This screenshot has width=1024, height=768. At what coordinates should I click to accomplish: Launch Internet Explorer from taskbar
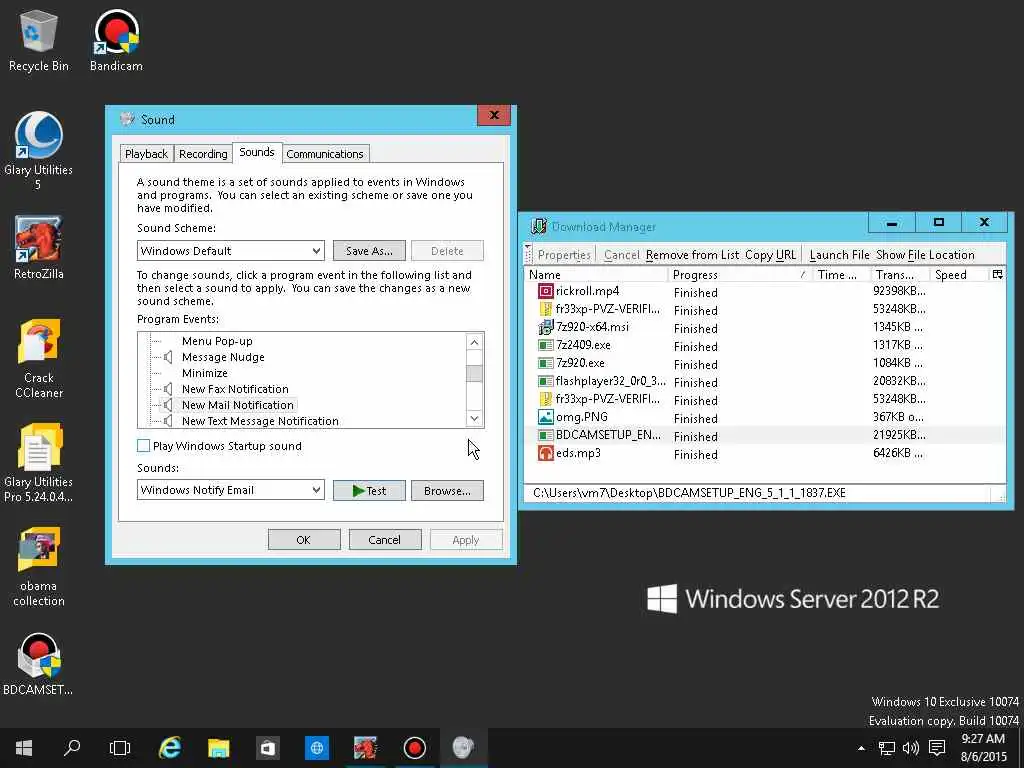[170, 748]
